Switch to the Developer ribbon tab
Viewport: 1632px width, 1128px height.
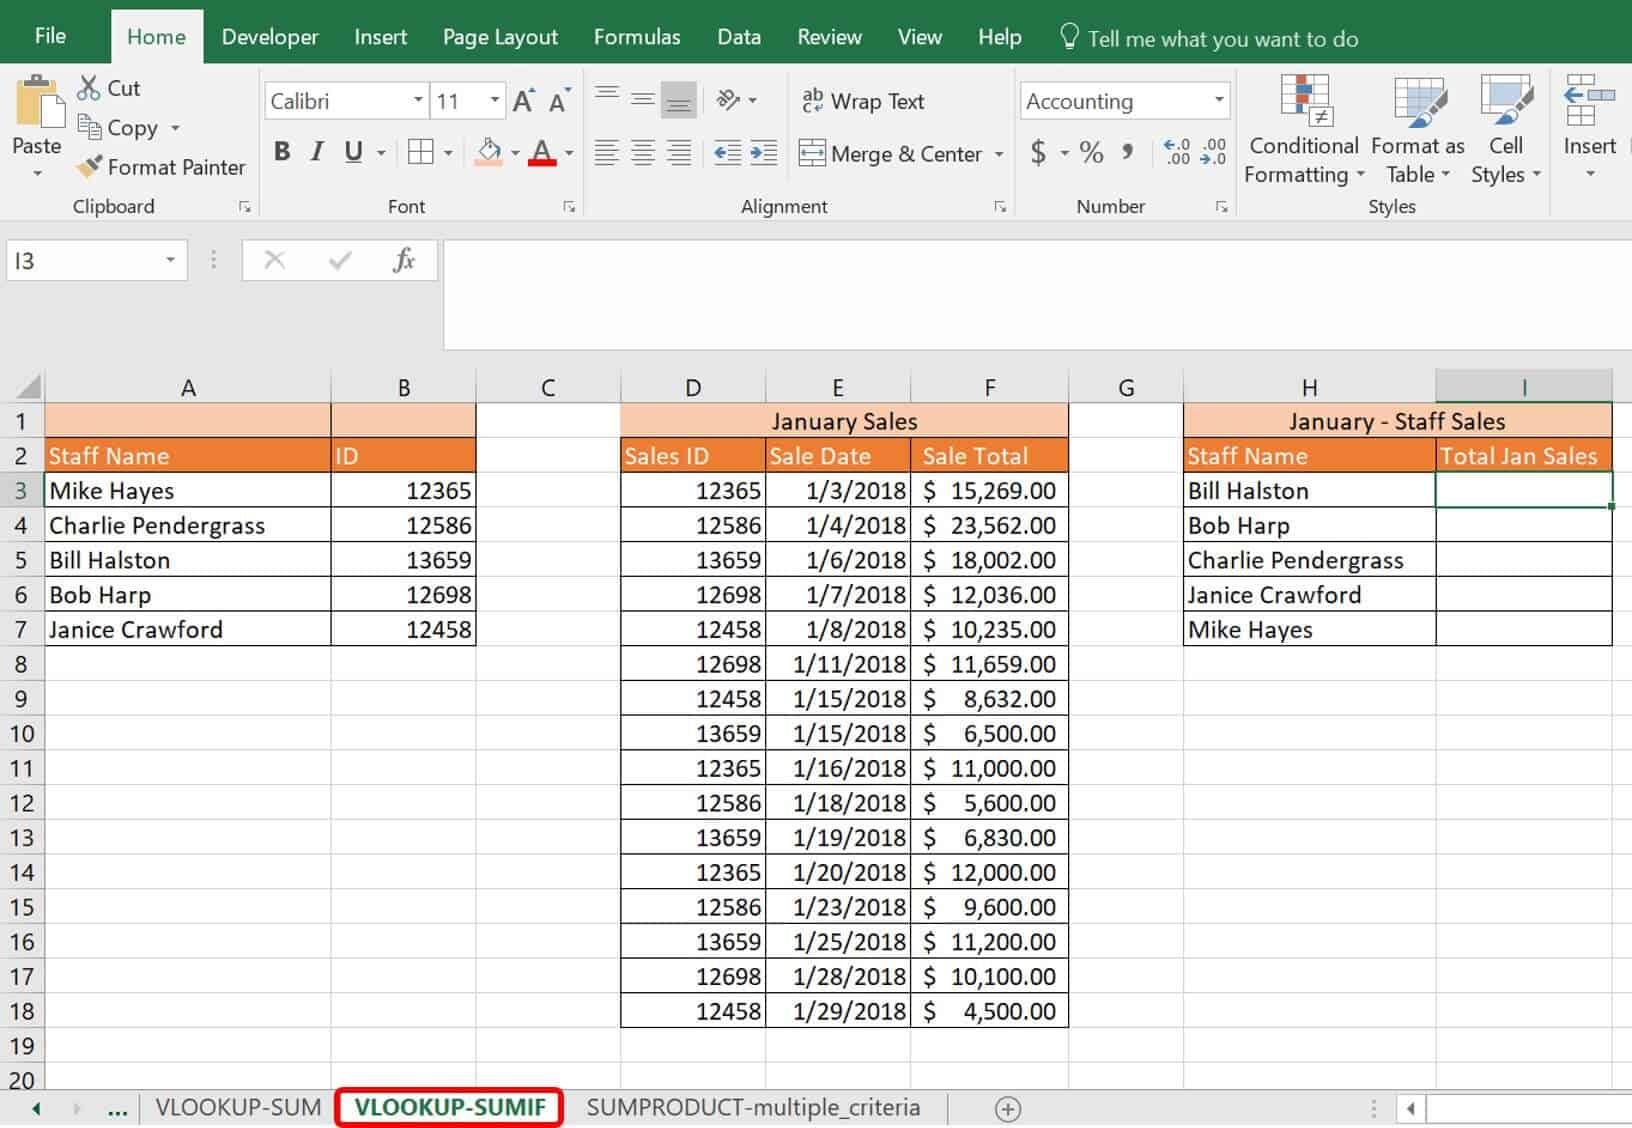[269, 36]
